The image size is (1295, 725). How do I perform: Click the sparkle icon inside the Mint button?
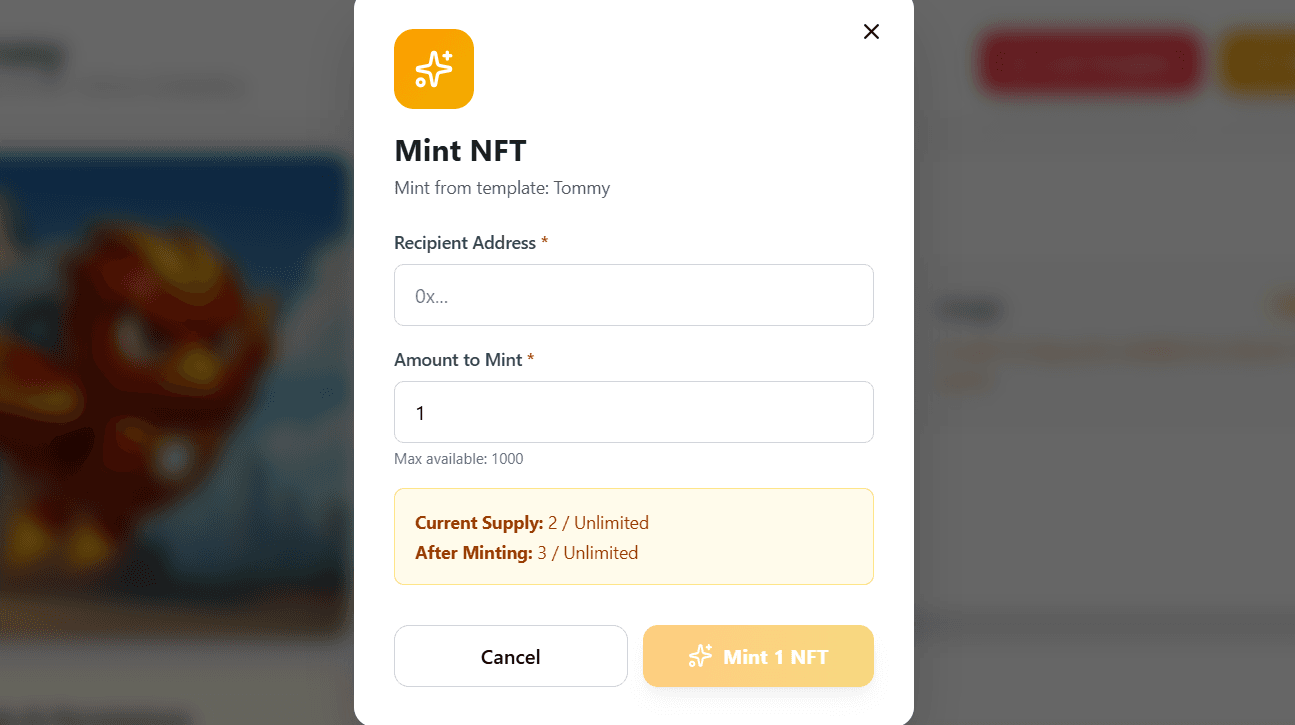tap(701, 656)
